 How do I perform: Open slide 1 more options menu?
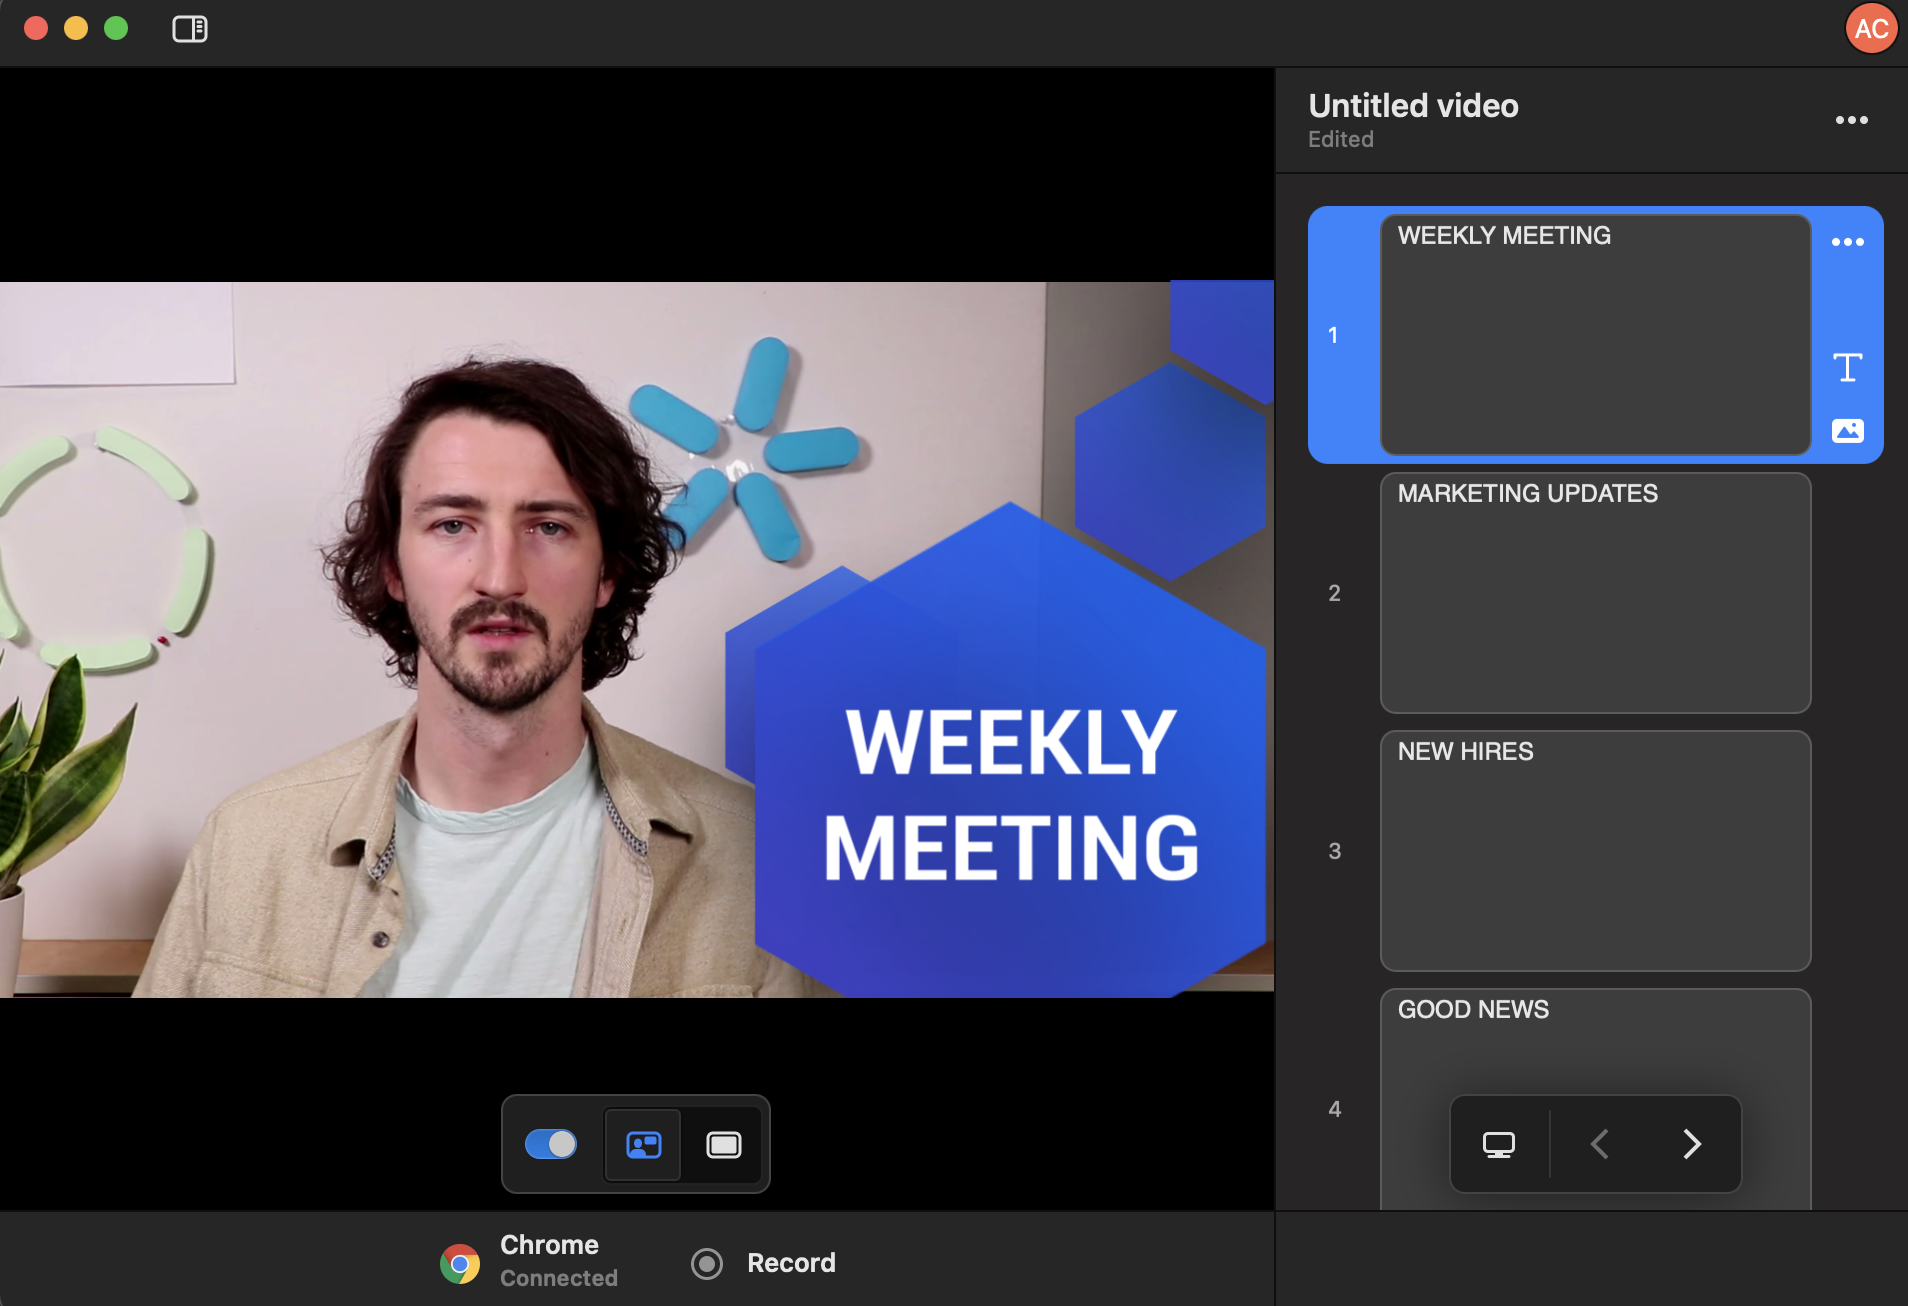click(1847, 242)
